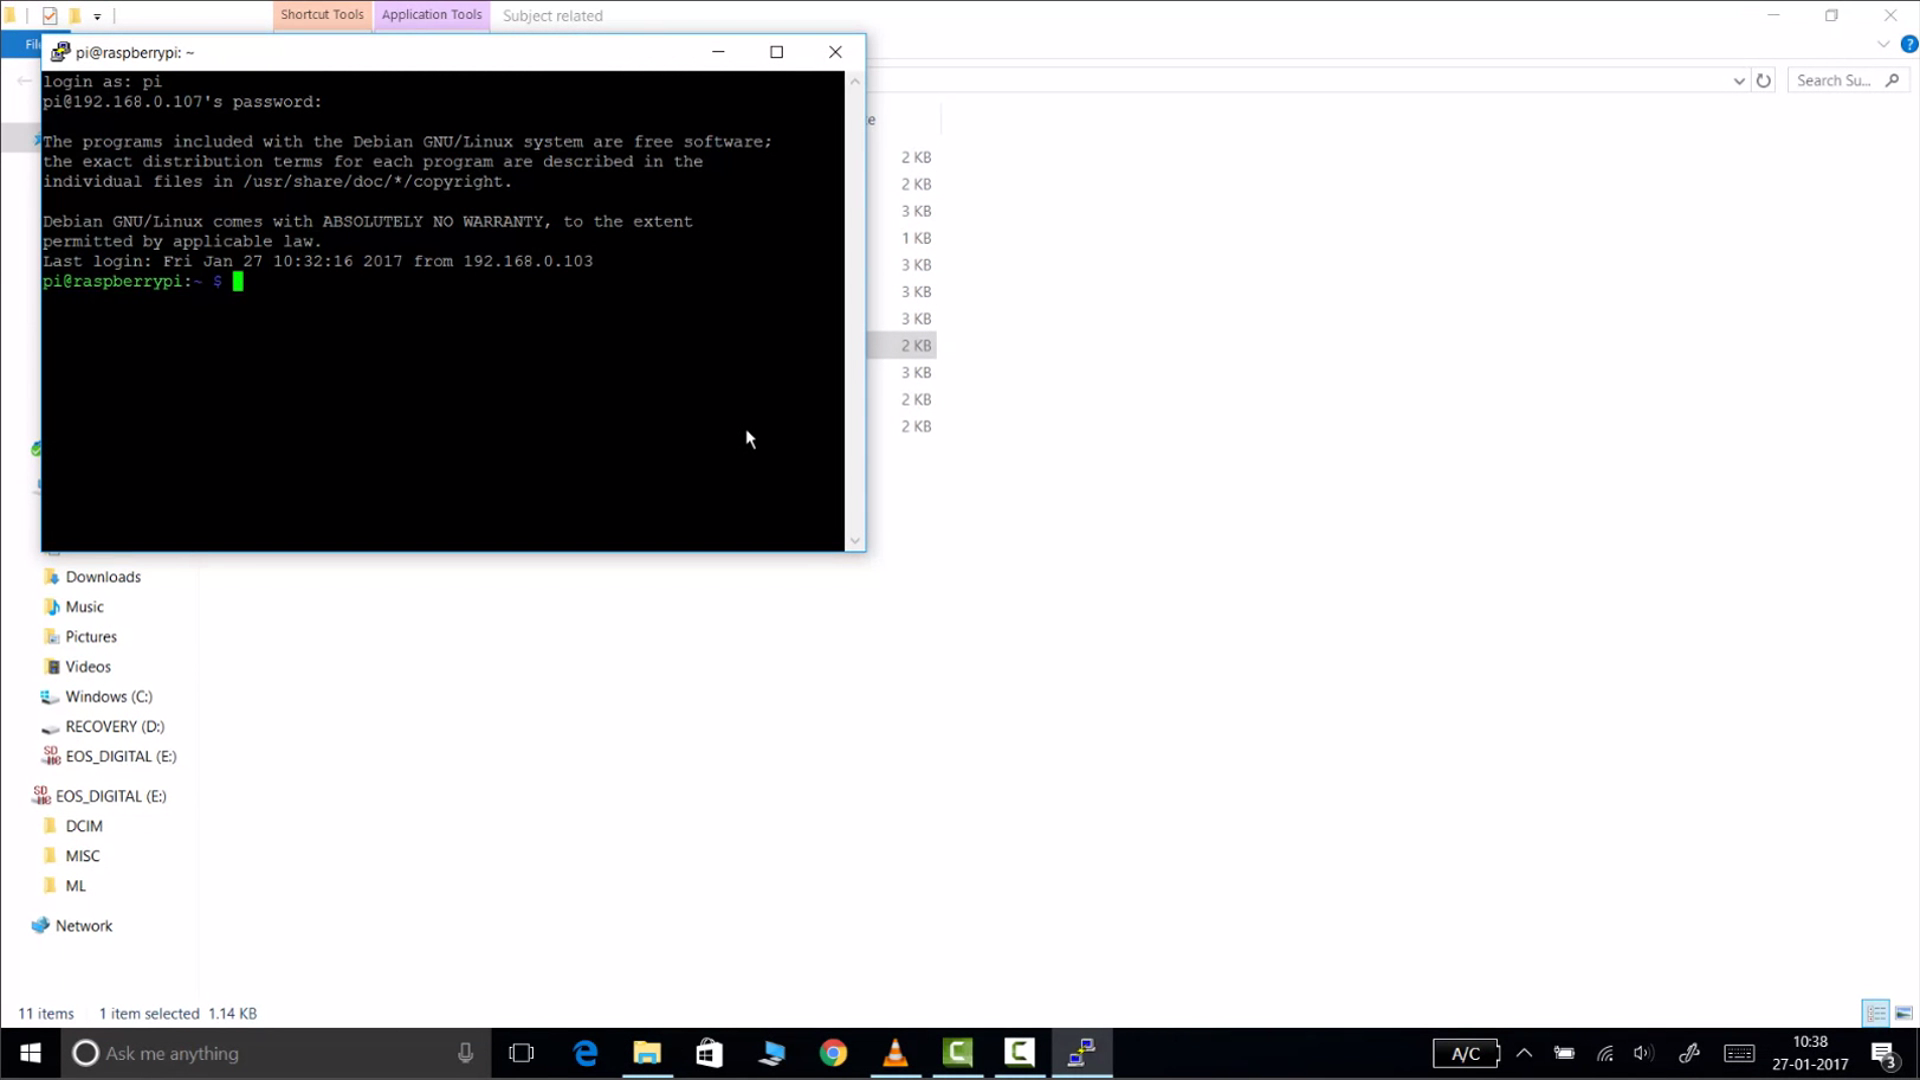Open the Quick Access Toolbar dropdown arrow
Viewport: 1920px width, 1080px height.
pos(97,16)
